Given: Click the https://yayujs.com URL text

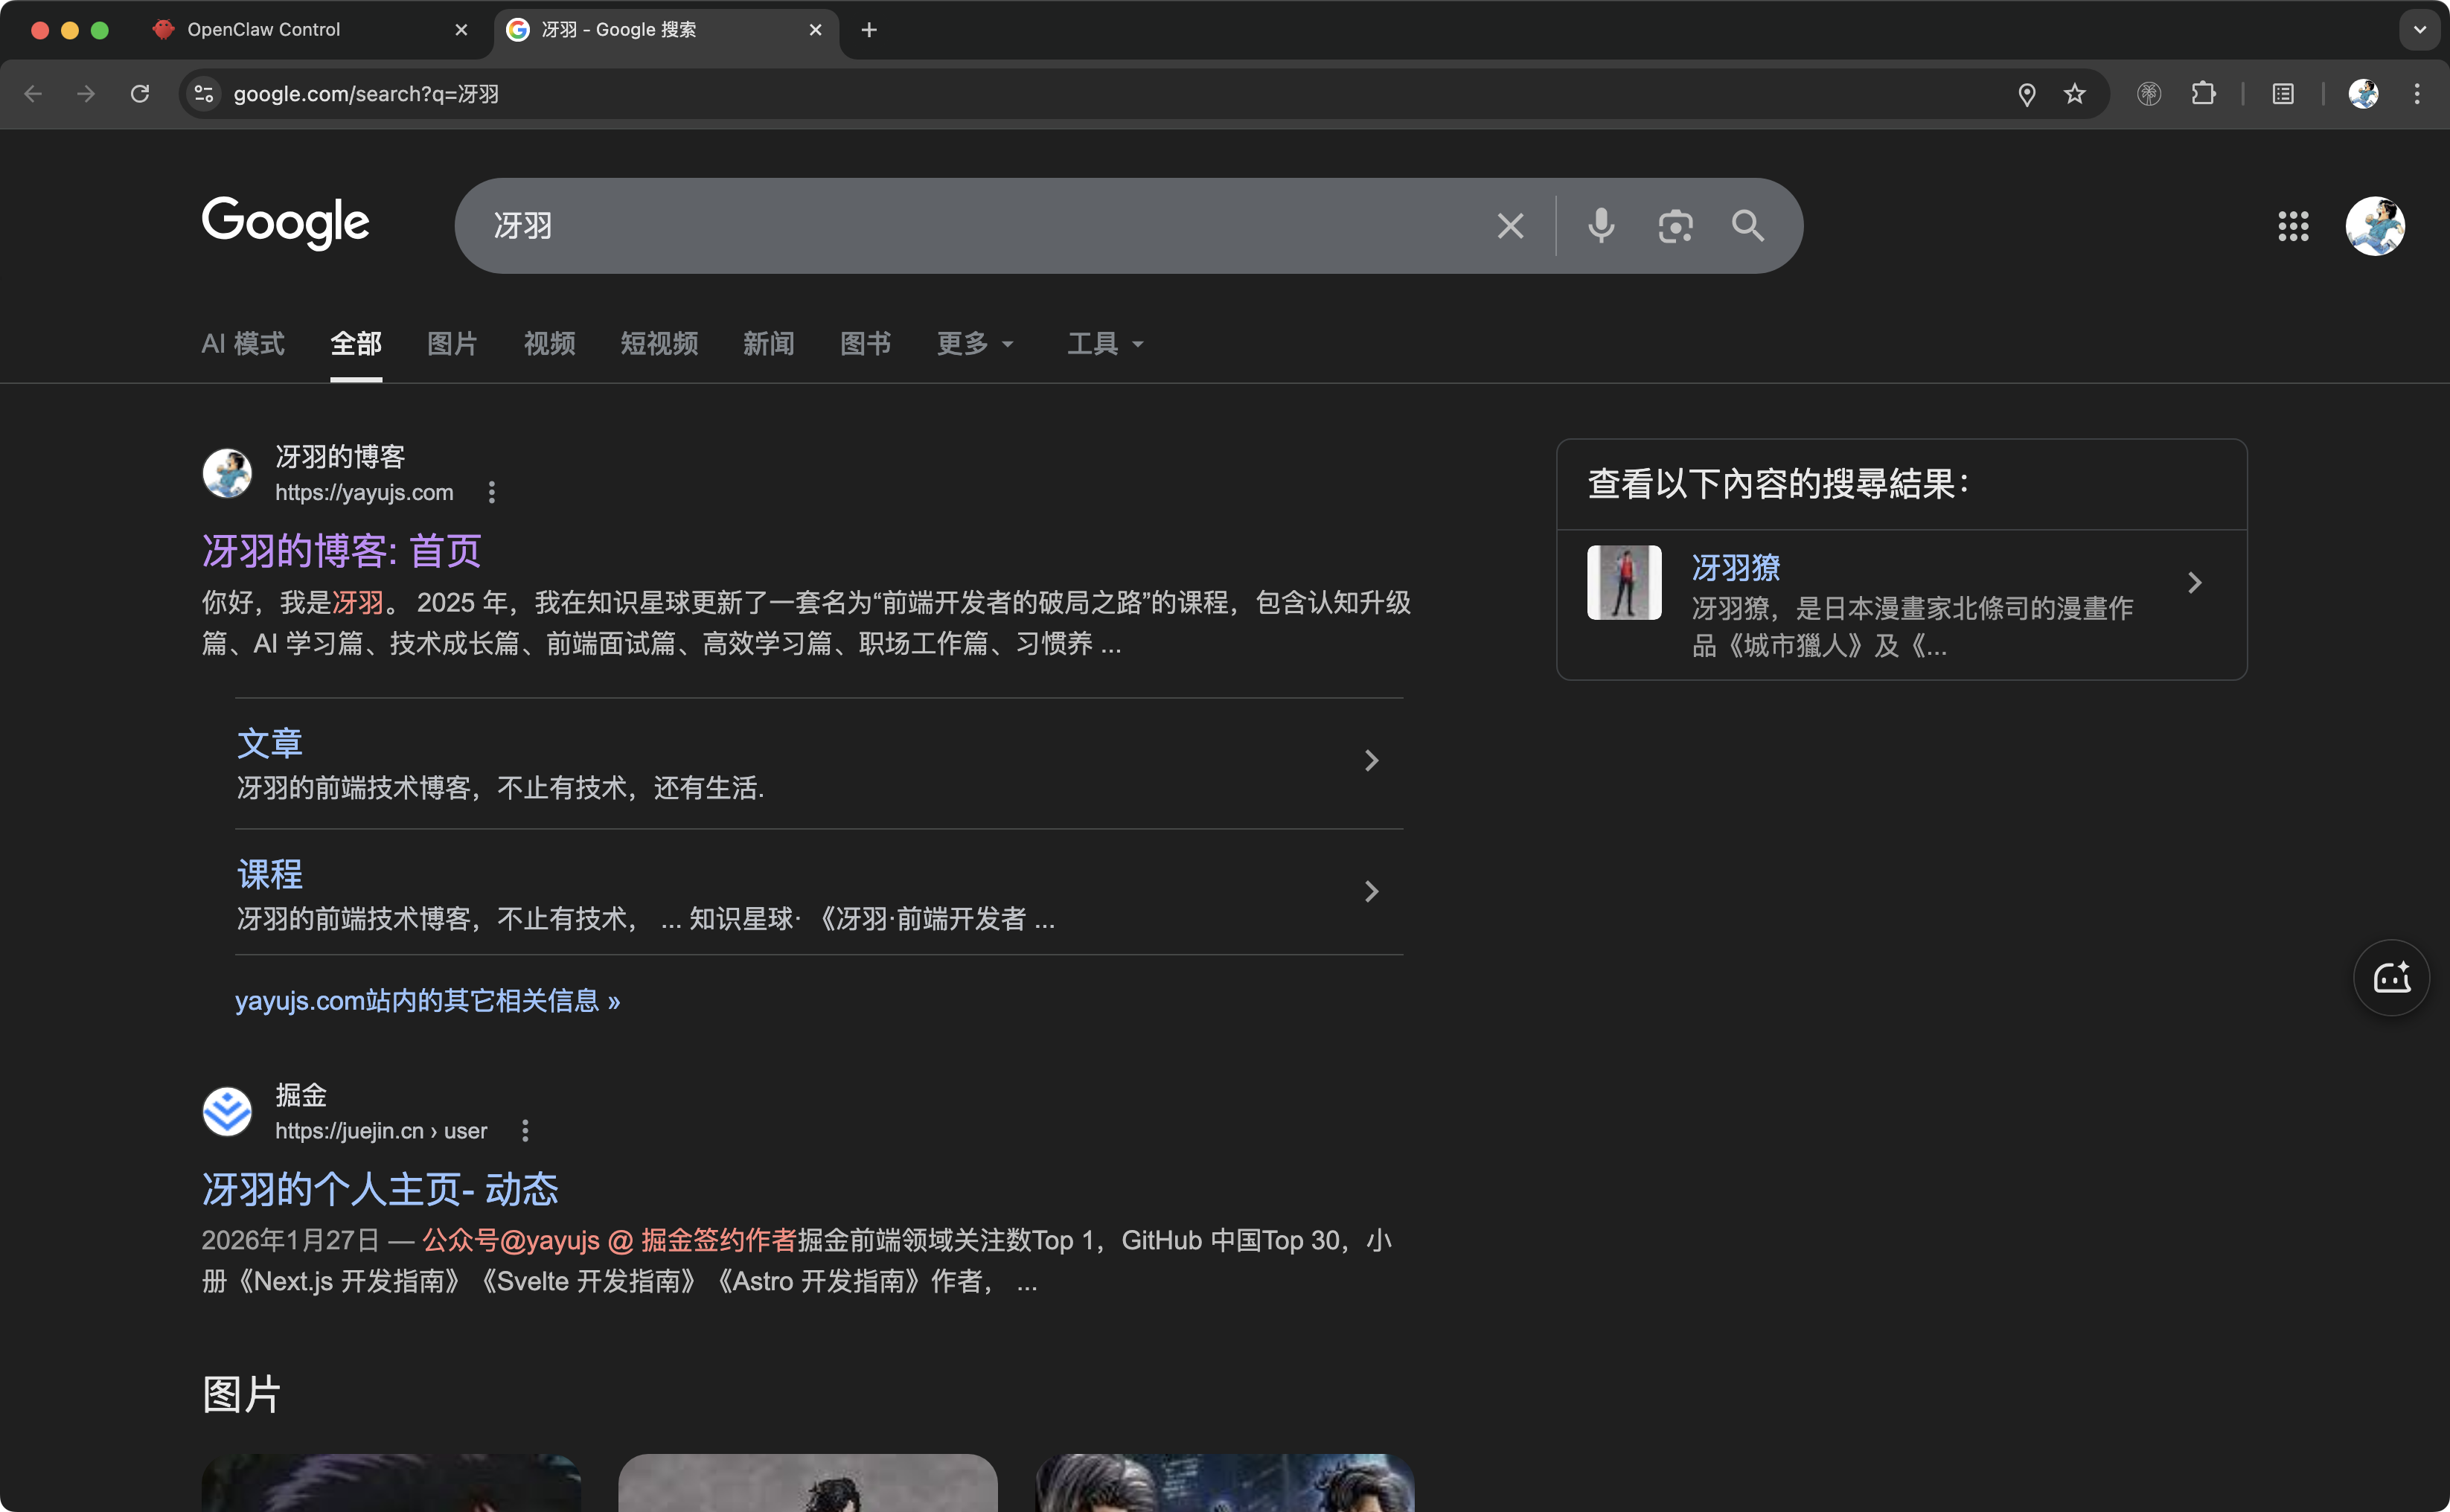Looking at the screenshot, I should click(x=364, y=492).
